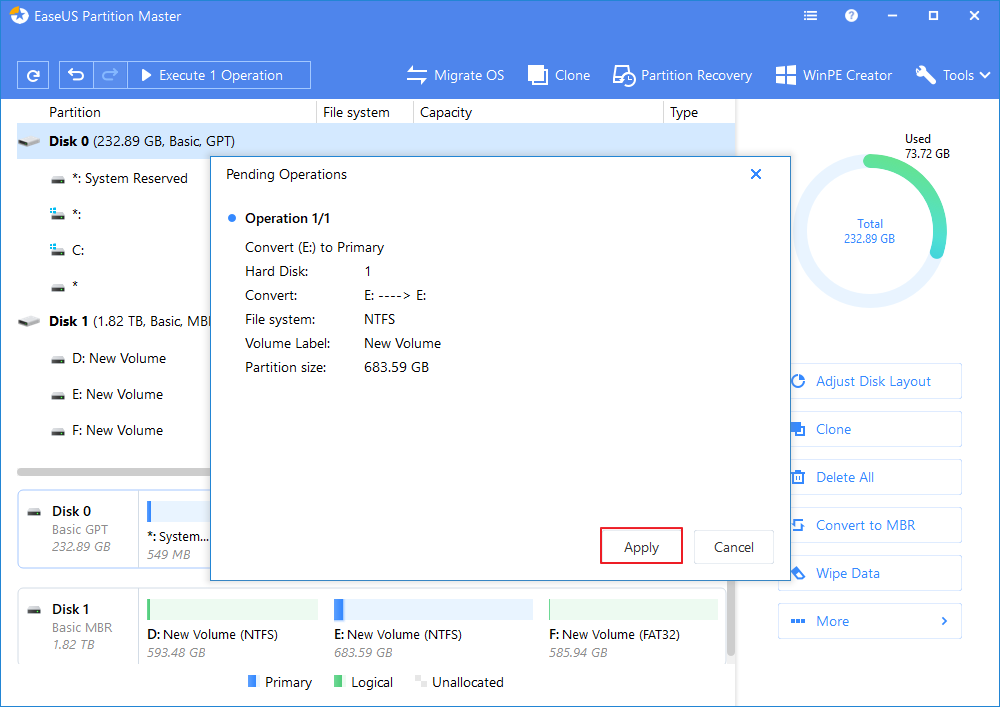Click the redo arrow icon
Viewport: 1000px width, 707px height.
pos(110,75)
